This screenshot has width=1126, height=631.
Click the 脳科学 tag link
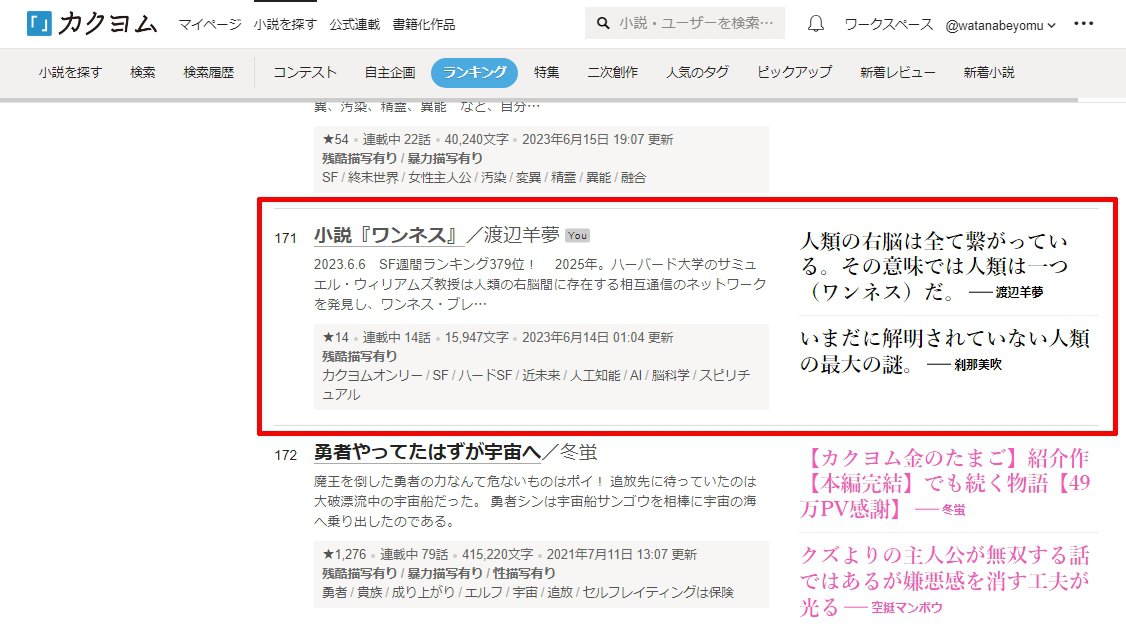click(670, 375)
